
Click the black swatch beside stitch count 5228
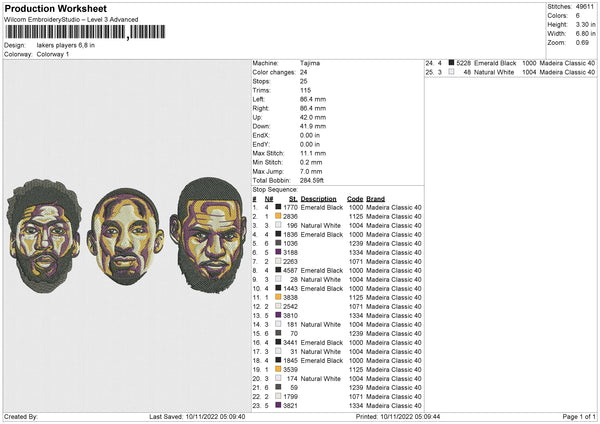(x=452, y=63)
